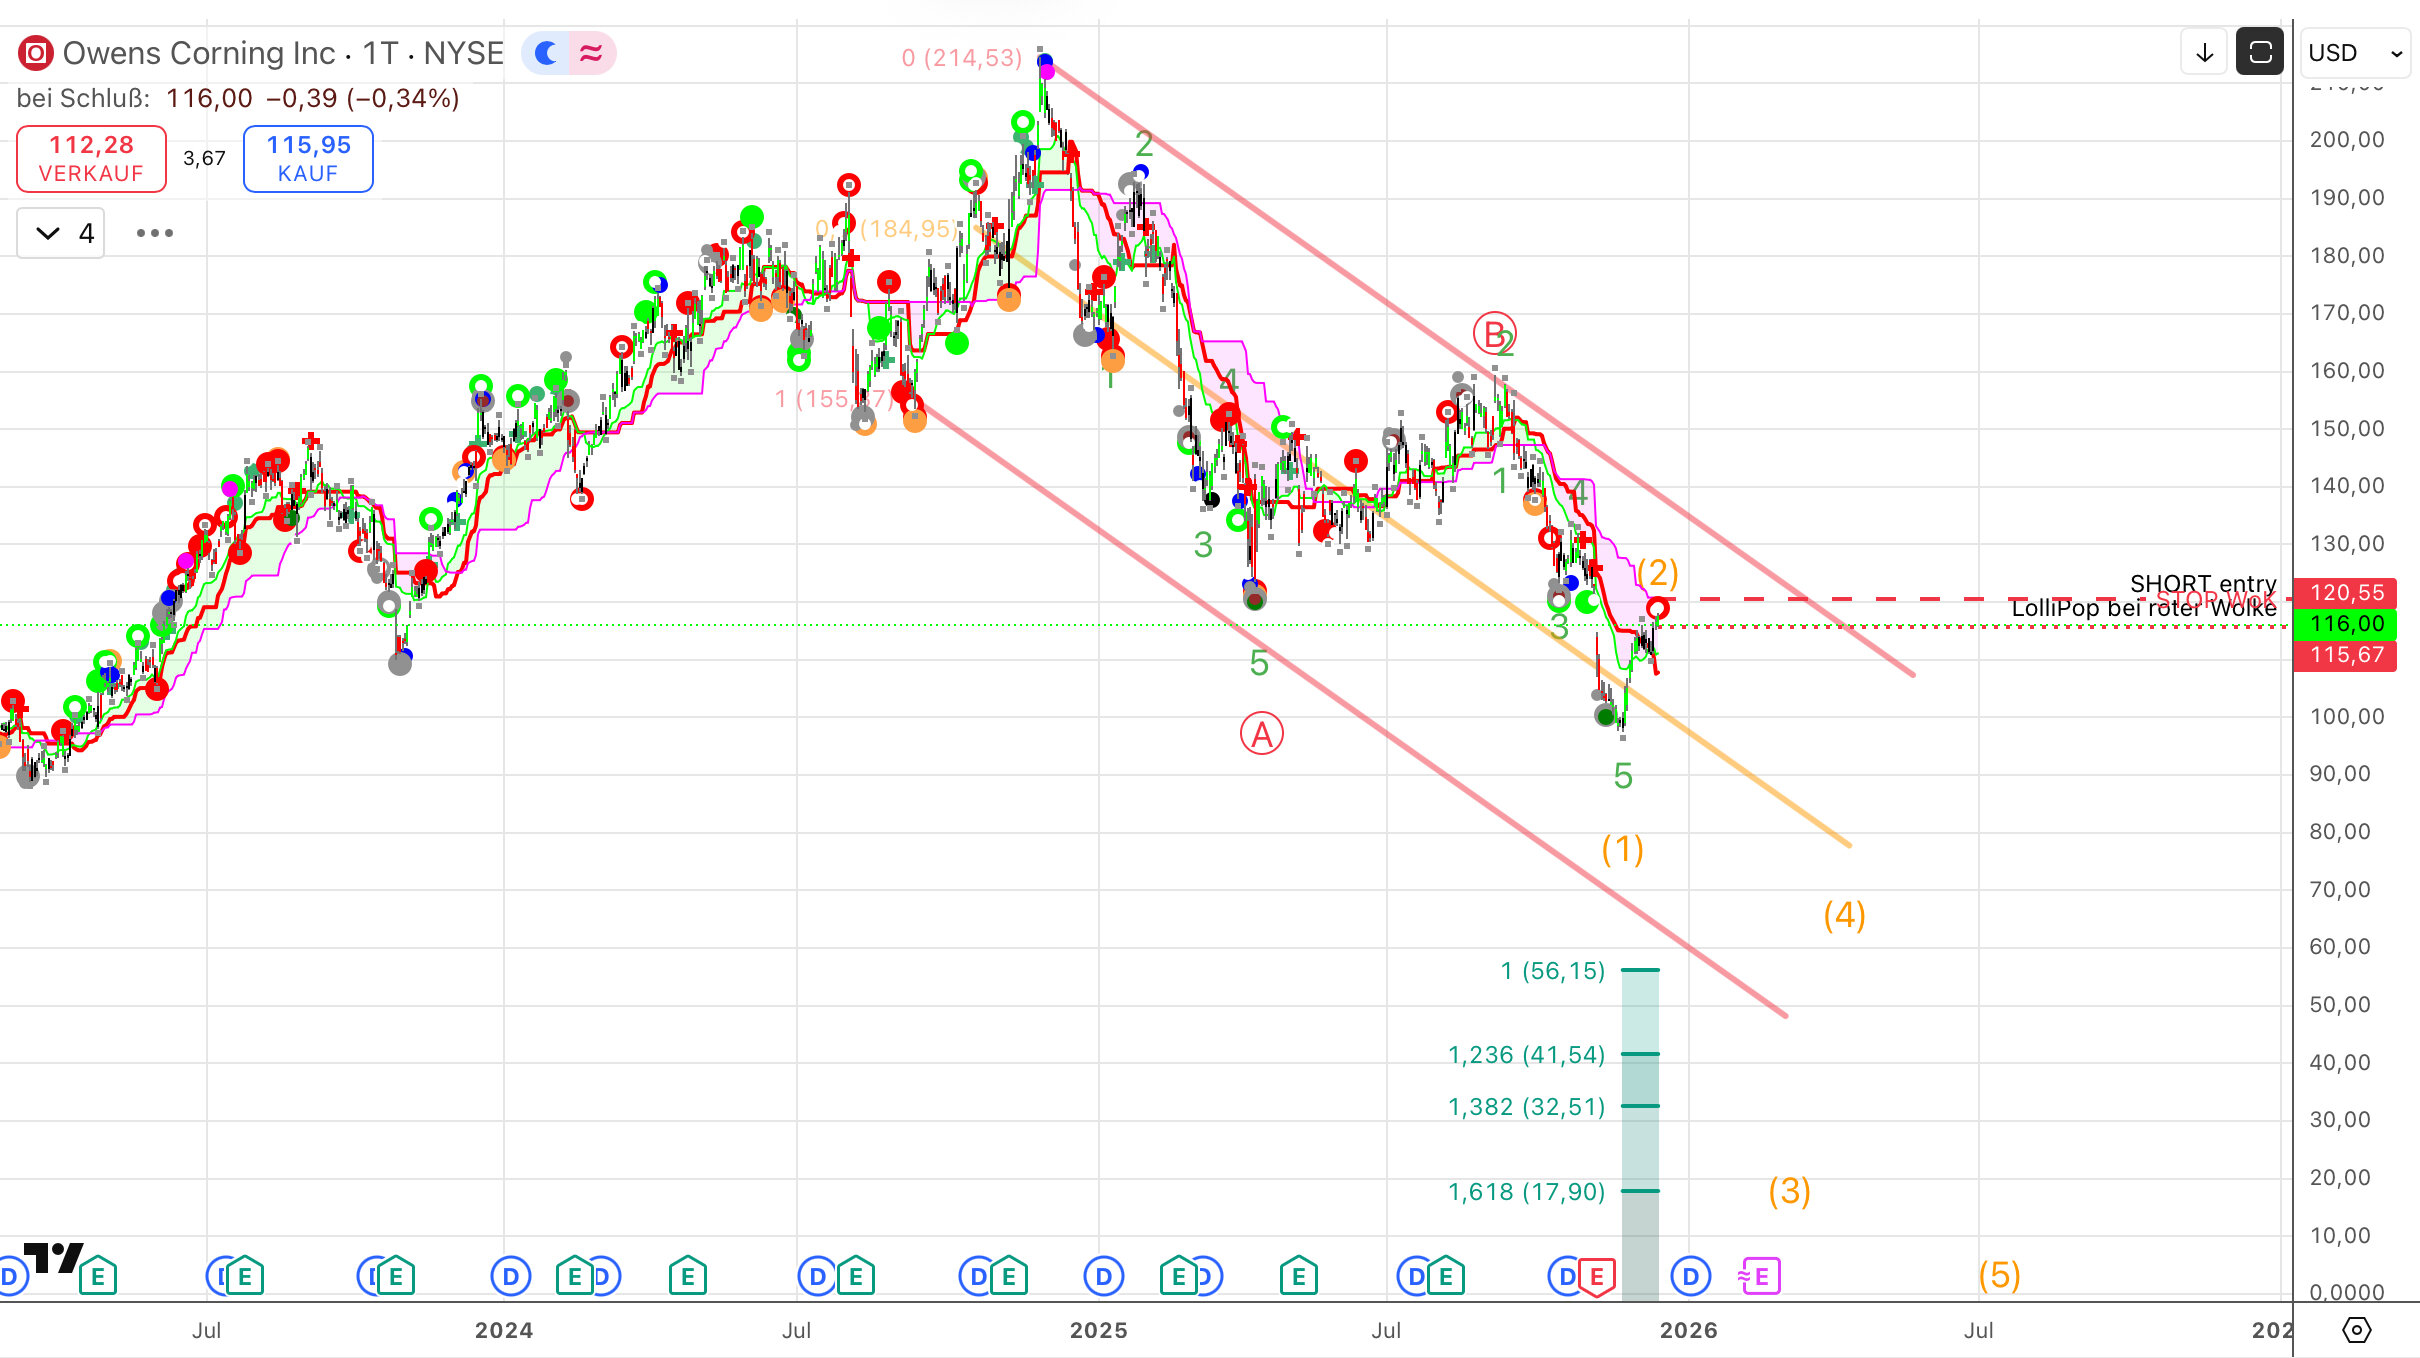
Task: Click the blue KAUF 115,95 button
Action: coord(308,159)
